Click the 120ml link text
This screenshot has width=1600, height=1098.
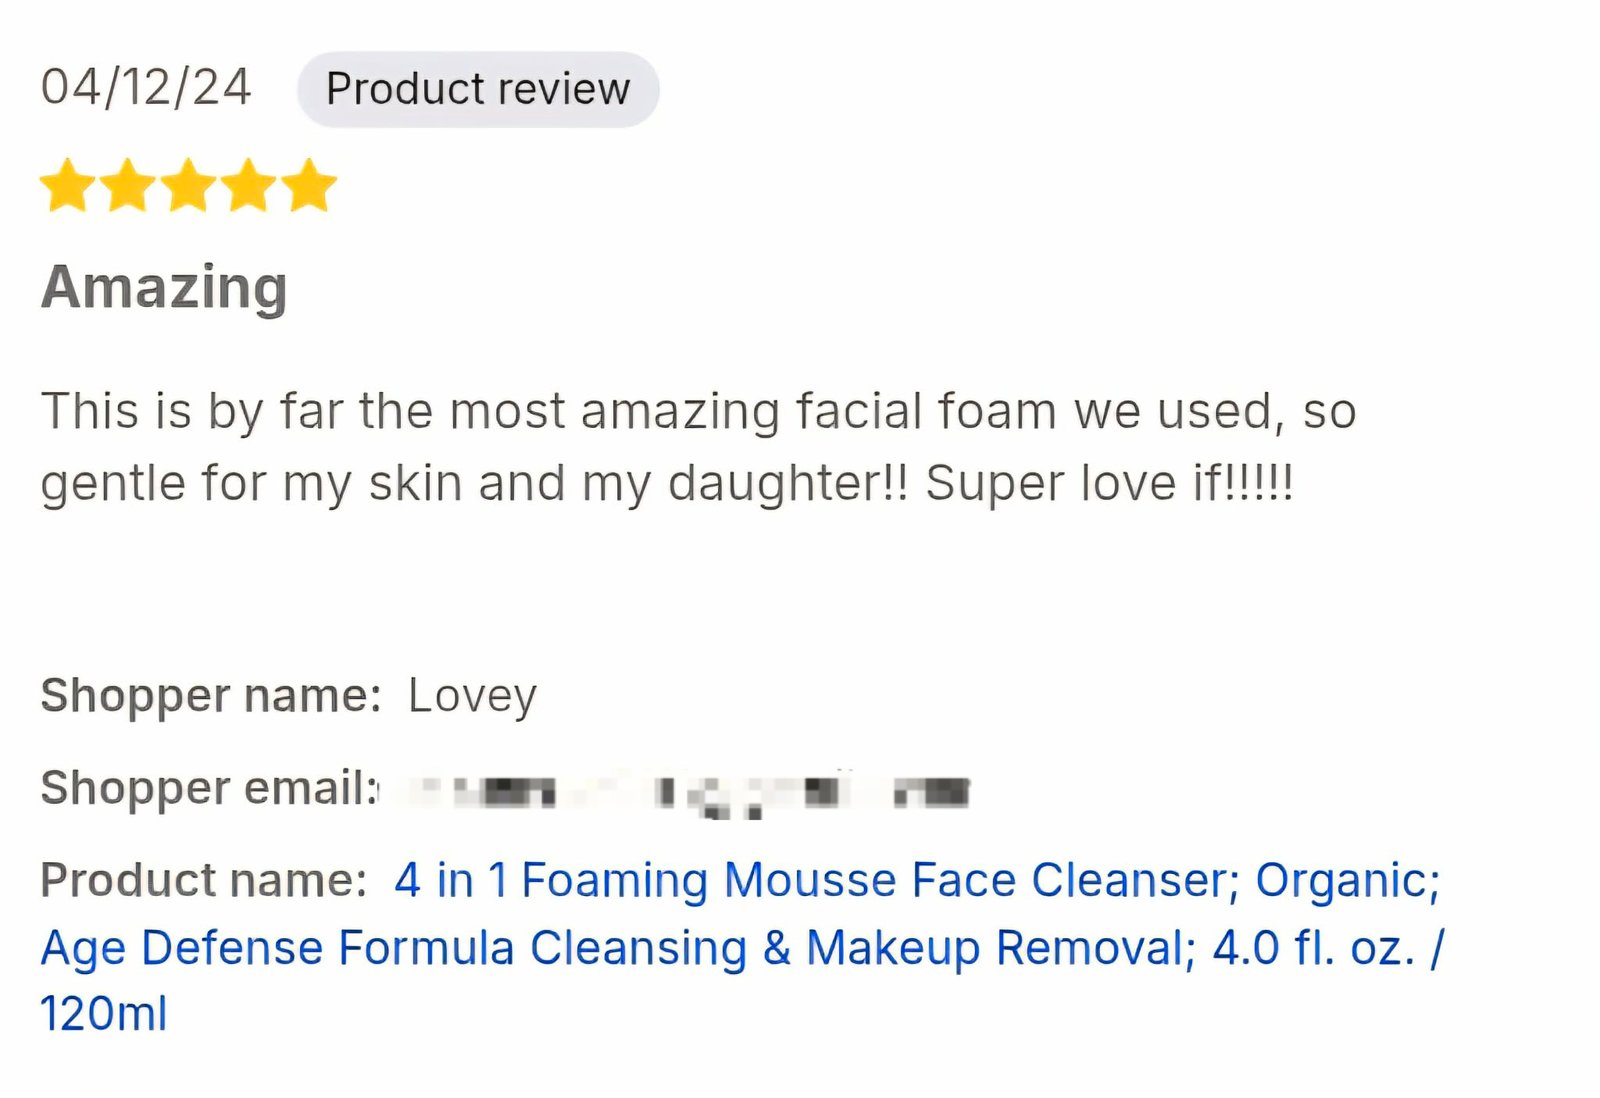pyautogui.click(x=103, y=1014)
